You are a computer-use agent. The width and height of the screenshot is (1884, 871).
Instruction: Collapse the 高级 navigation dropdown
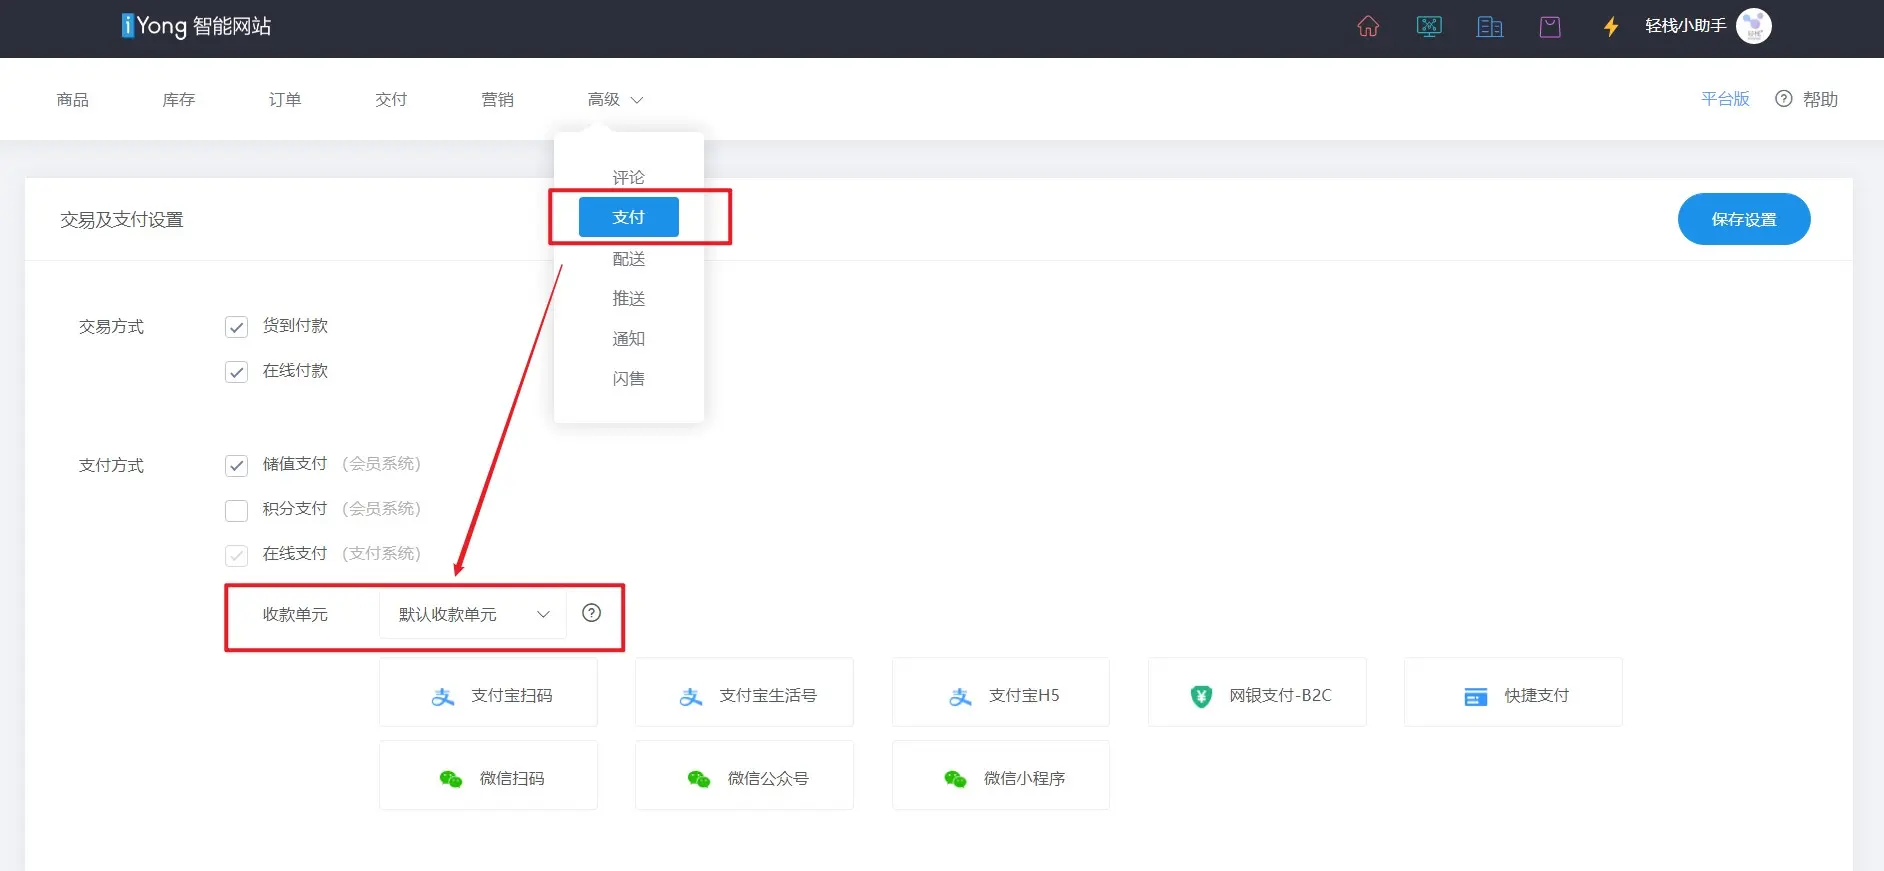(x=614, y=99)
